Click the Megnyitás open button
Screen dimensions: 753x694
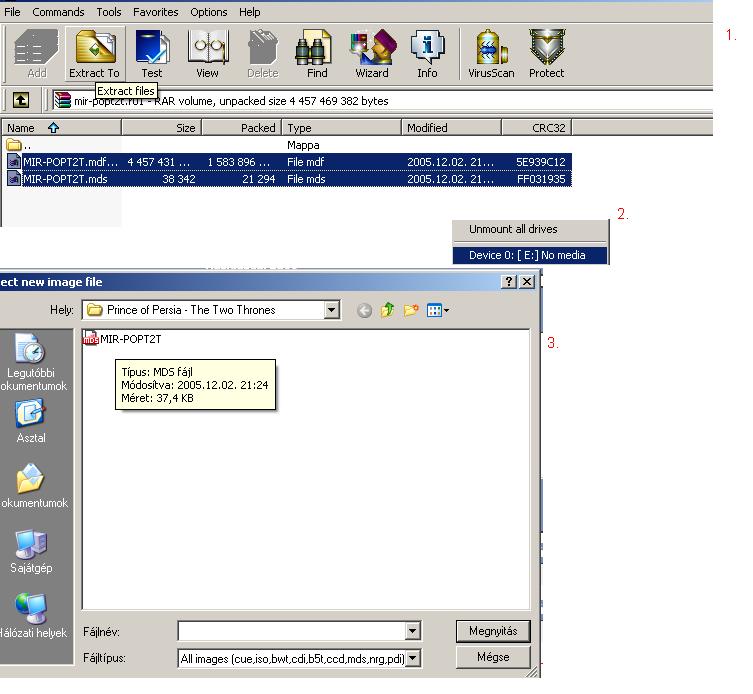click(x=492, y=631)
